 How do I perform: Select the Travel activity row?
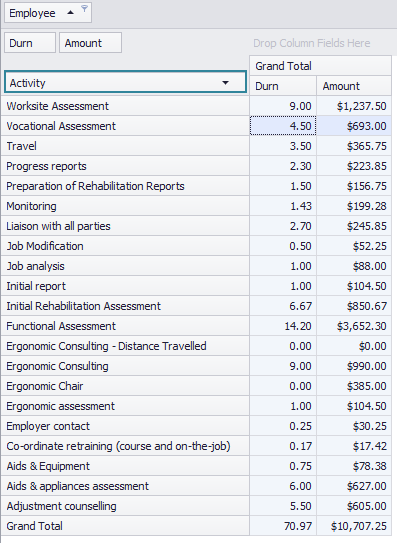coord(125,146)
